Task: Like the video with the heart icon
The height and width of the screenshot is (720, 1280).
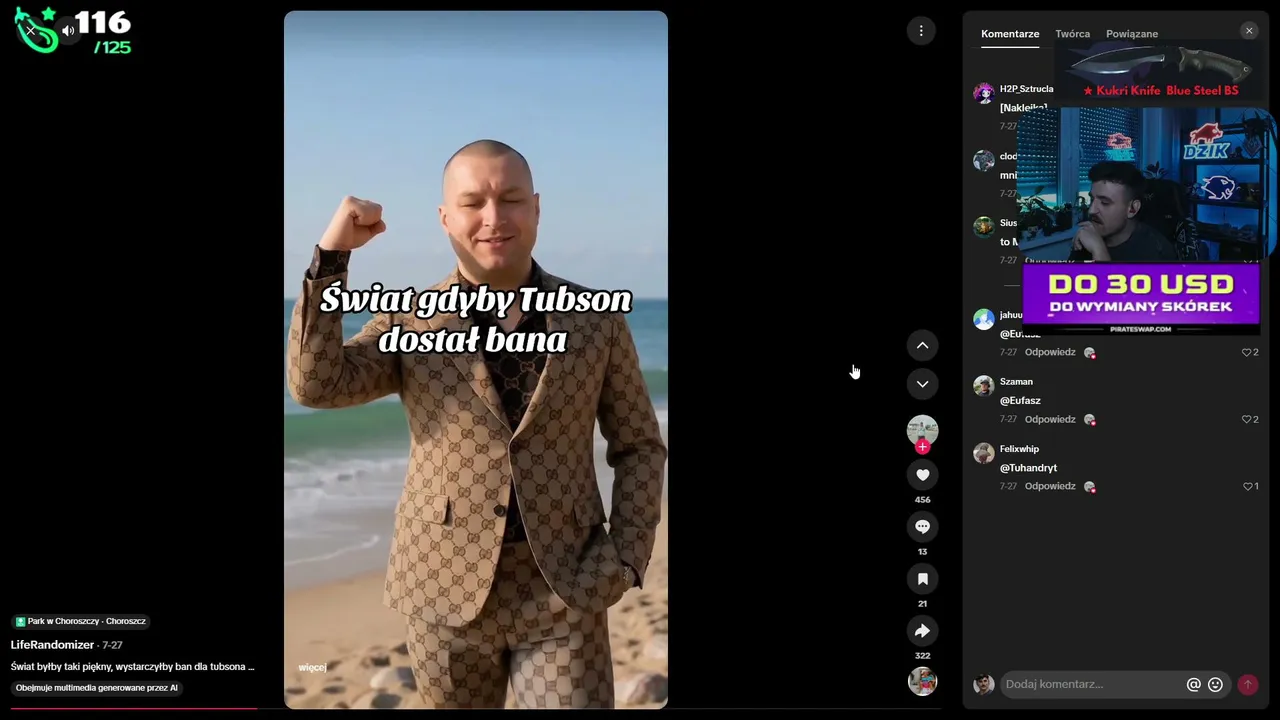Action: pos(922,475)
